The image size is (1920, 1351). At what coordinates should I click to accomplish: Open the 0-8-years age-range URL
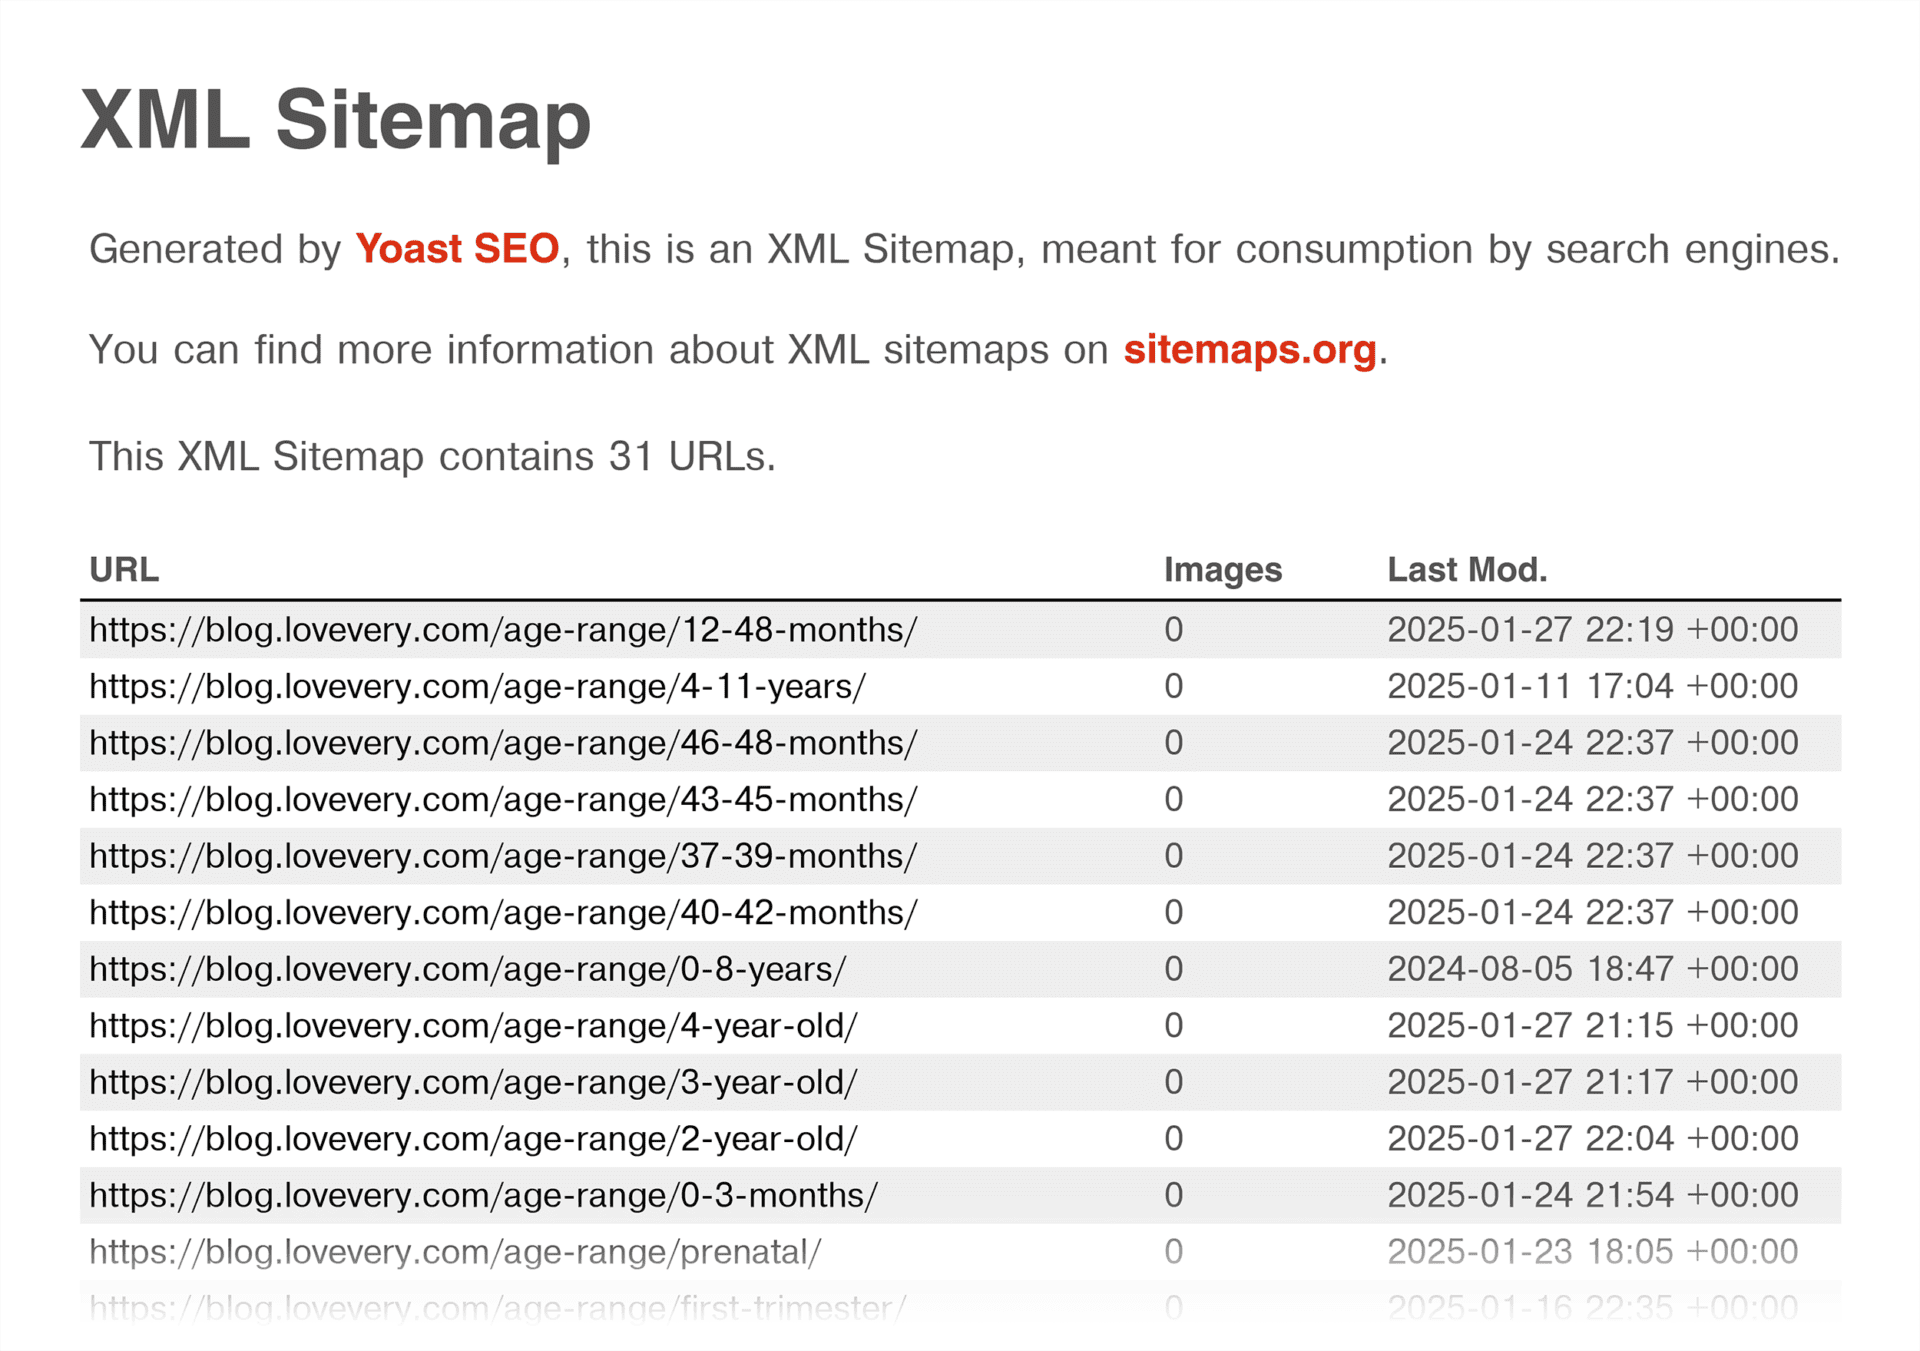point(467,969)
